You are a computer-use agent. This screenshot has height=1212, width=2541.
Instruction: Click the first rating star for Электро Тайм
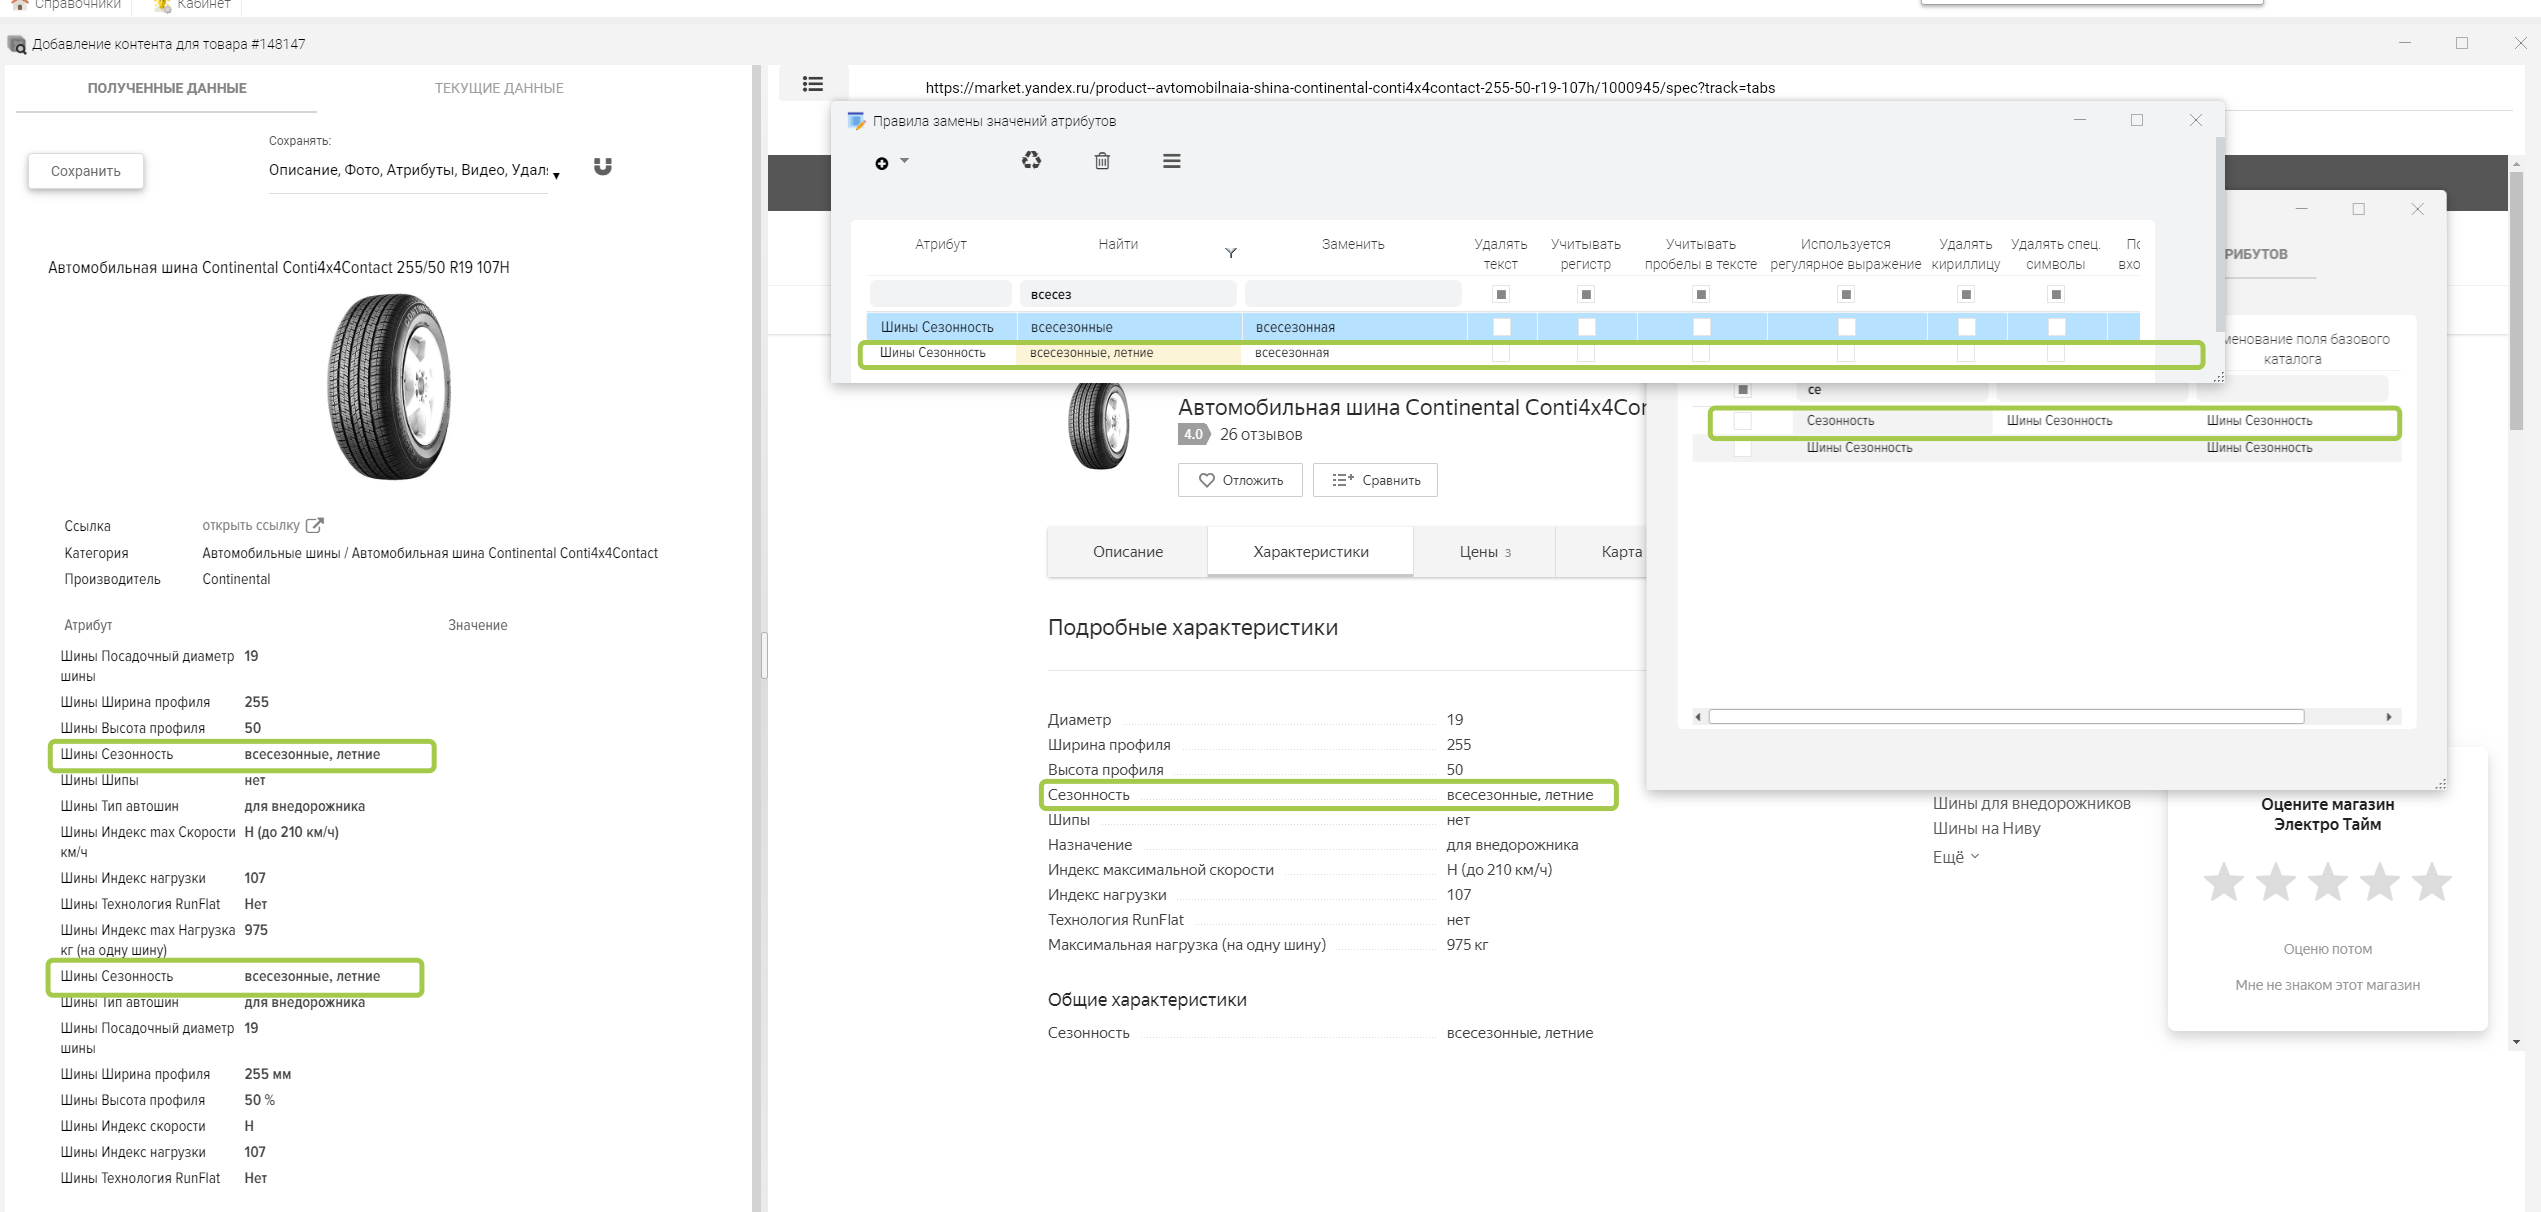pyautogui.click(x=2223, y=882)
